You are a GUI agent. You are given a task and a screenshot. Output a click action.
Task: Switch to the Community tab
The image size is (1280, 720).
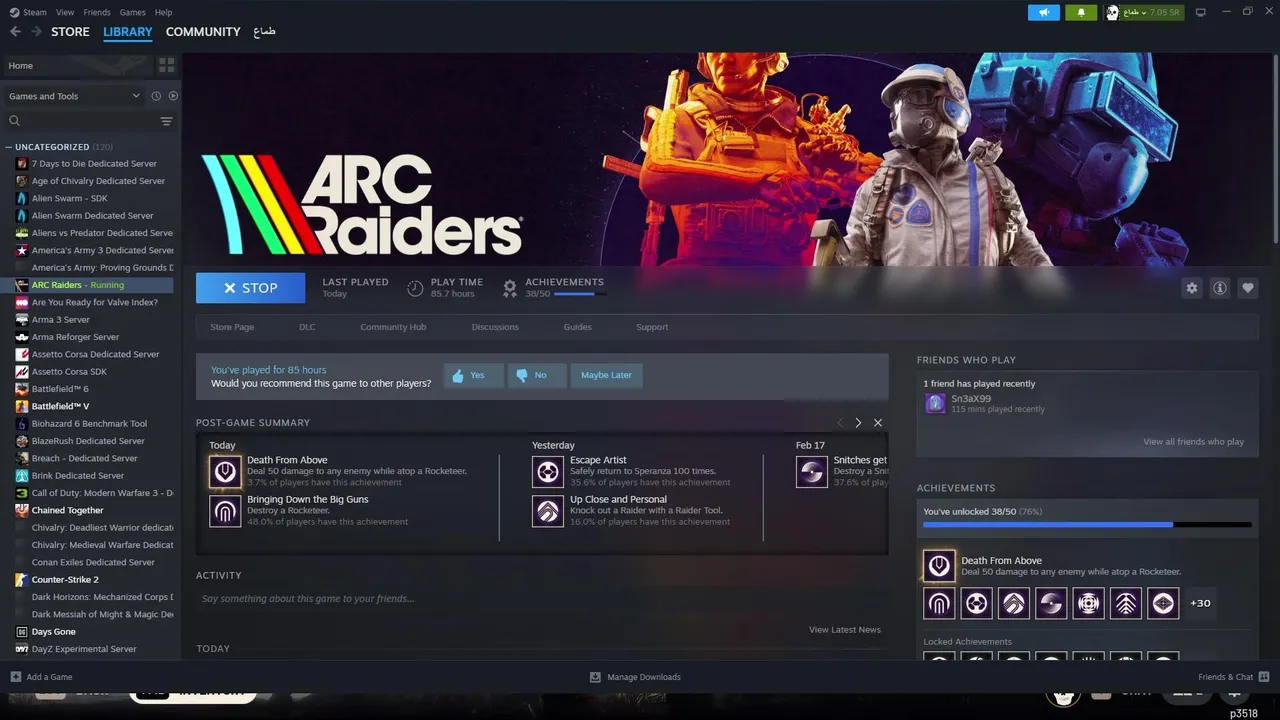(203, 32)
